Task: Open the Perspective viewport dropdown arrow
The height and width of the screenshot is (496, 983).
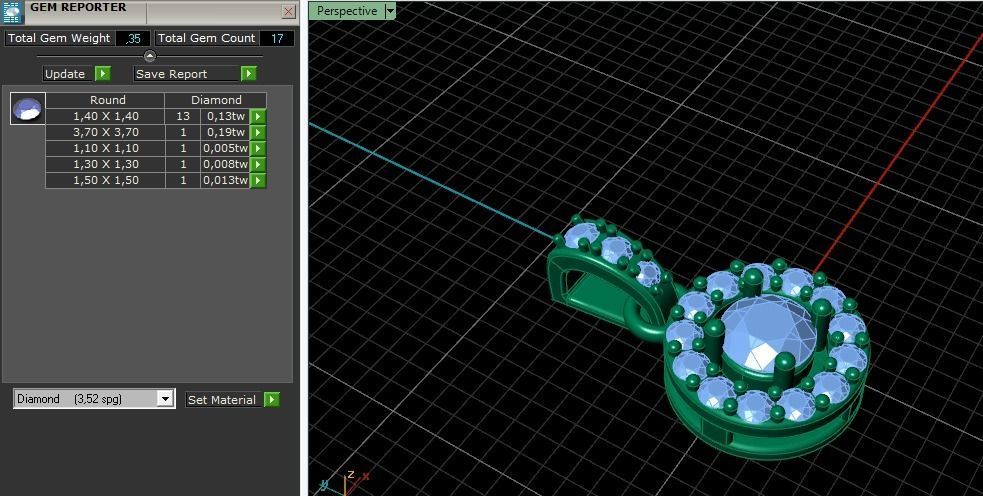Action: [x=390, y=11]
